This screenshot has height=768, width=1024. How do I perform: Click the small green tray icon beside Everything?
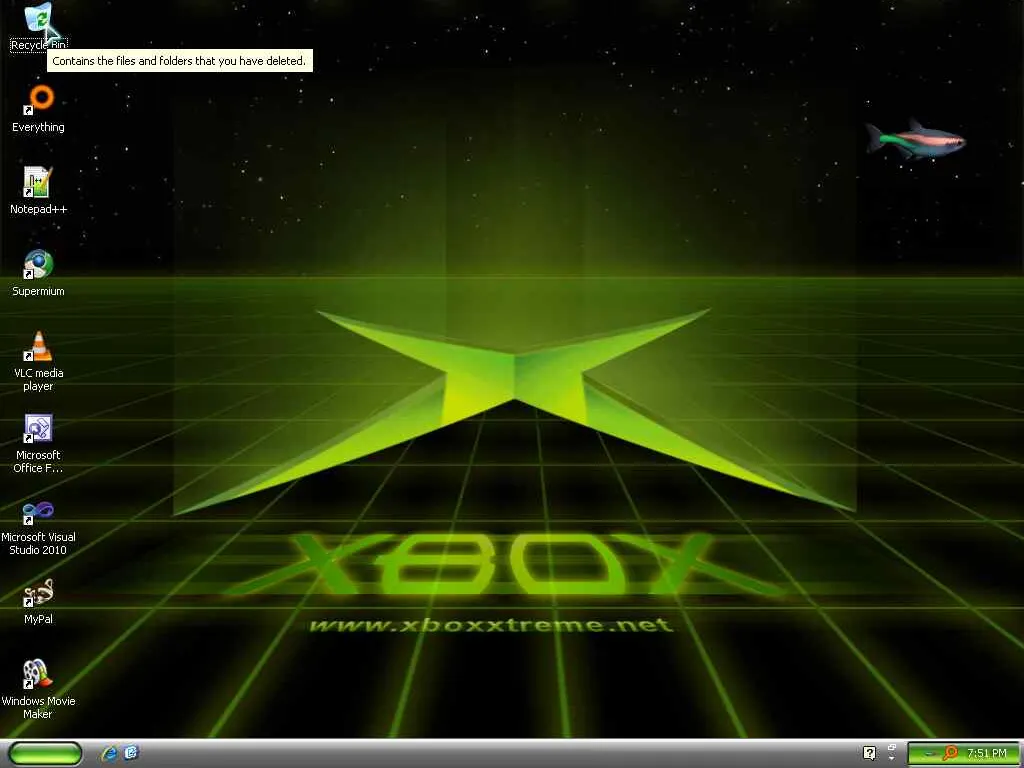pos(931,754)
